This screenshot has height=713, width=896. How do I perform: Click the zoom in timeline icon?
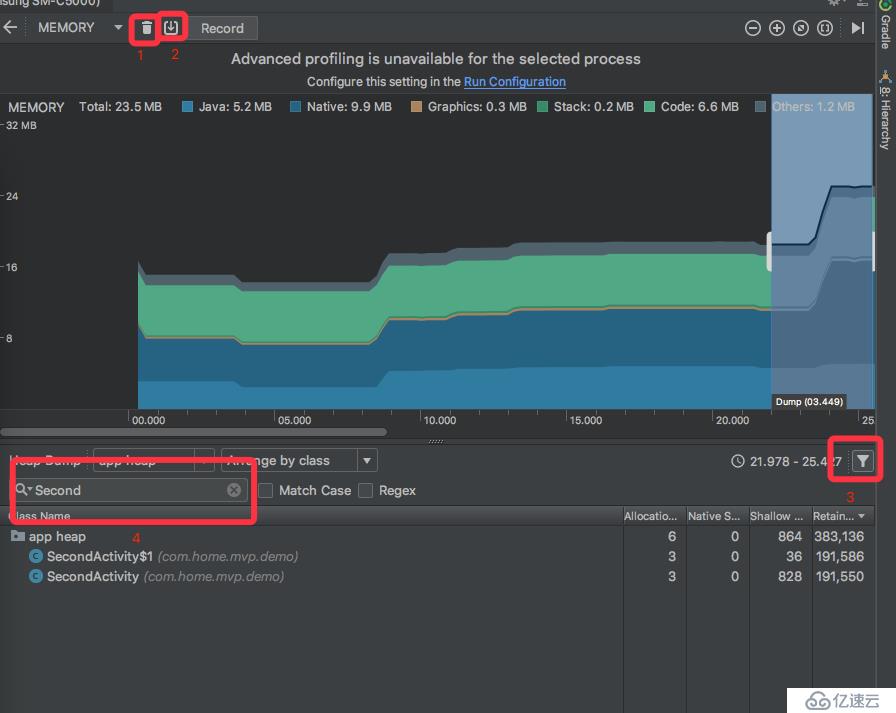pos(777,28)
